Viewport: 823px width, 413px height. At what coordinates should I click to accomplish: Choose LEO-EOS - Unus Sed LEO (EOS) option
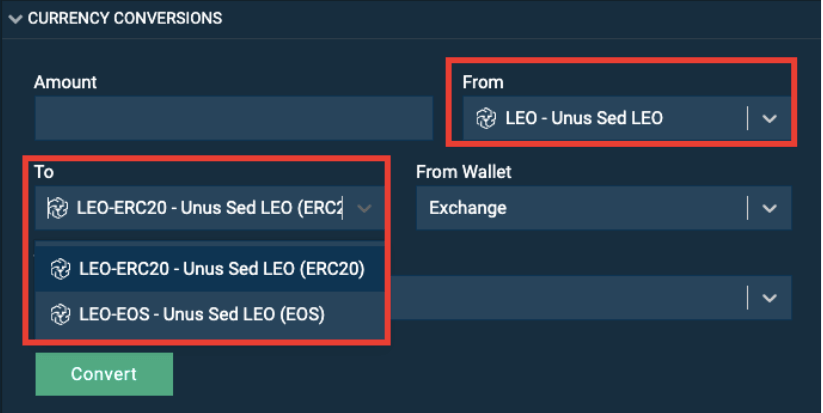209,314
